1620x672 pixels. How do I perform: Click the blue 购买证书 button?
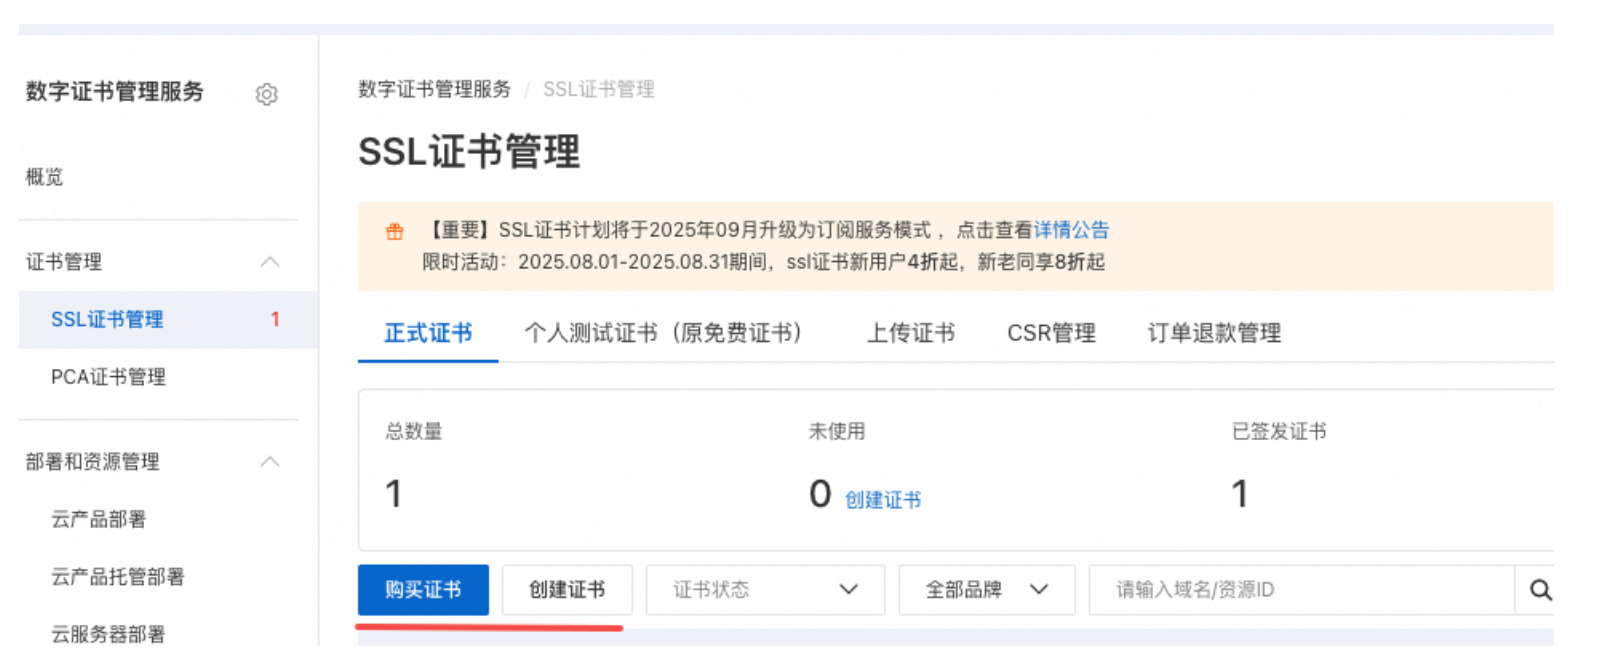click(423, 590)
